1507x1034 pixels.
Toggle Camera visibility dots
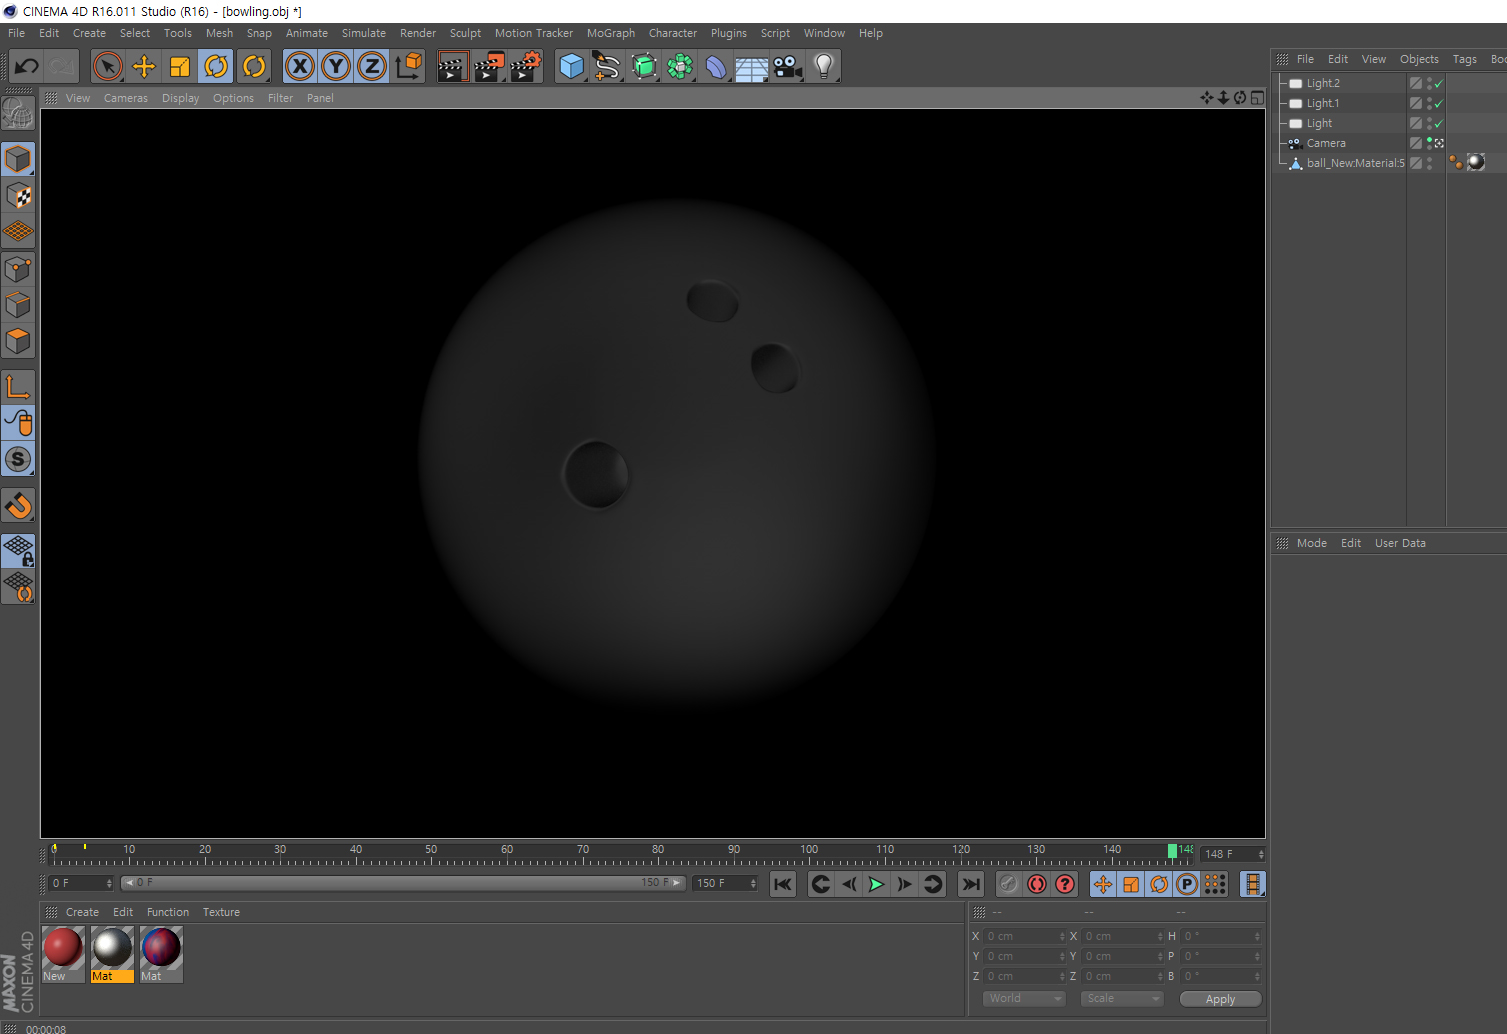[1429, 143]
